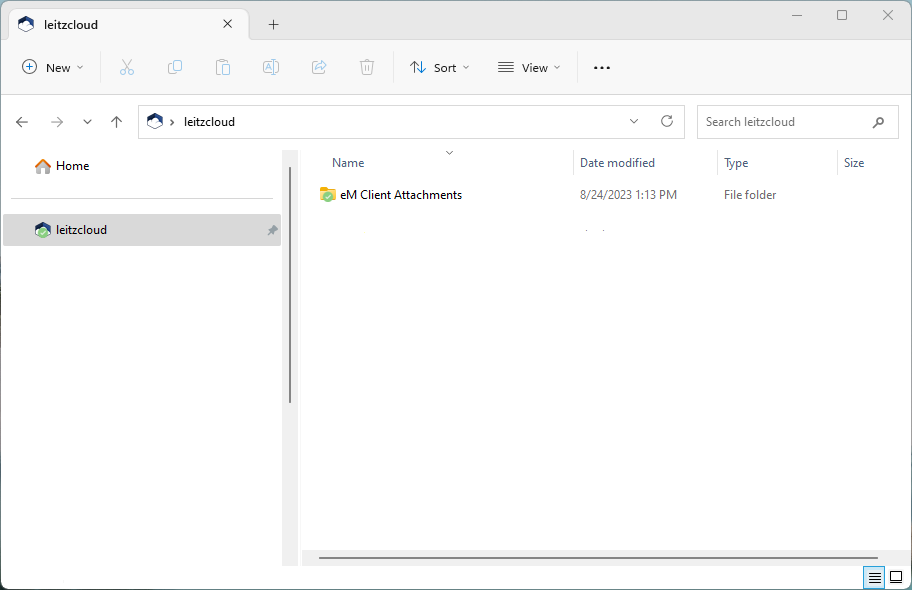Expand the Sort options menu
This screenshot has width=912, height=590.
pos(439,67)
